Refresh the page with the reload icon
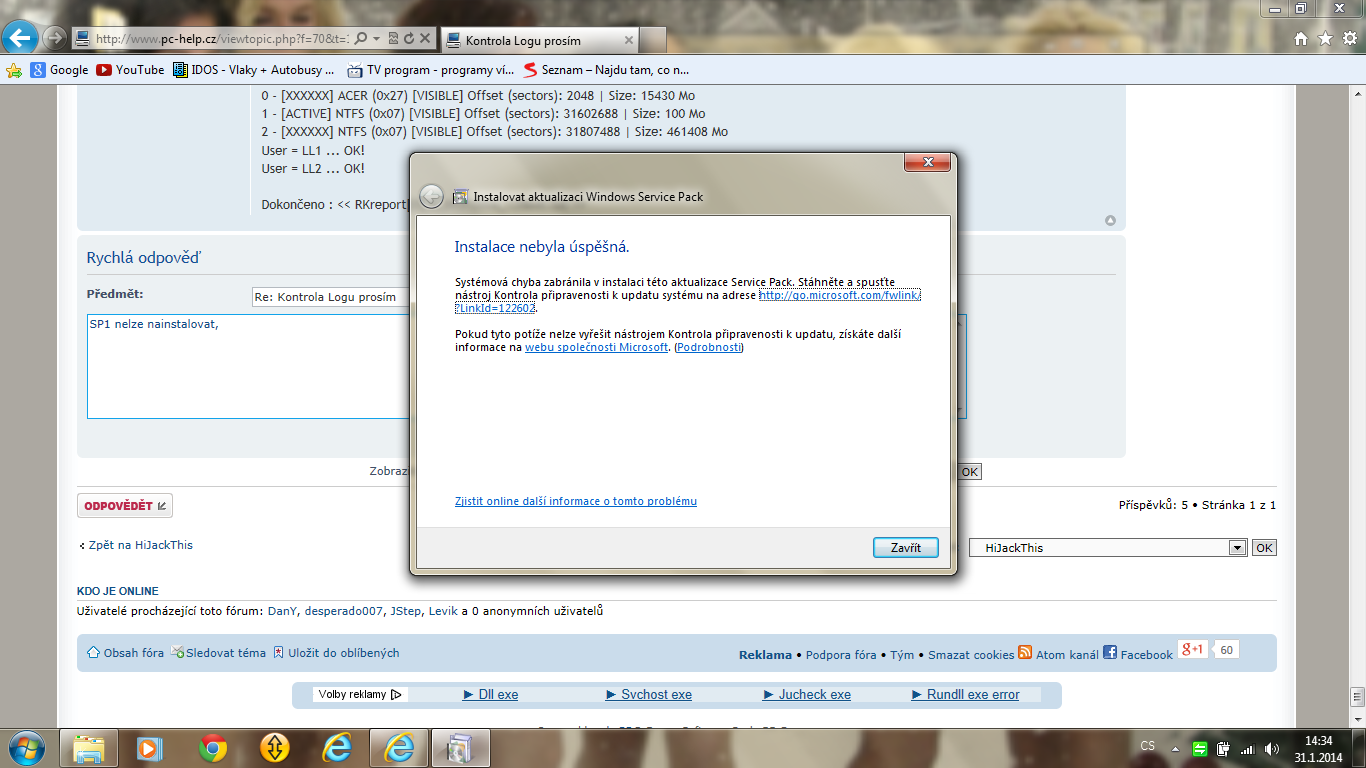This screenshot has width=1366, height=768. click(409, 39)
